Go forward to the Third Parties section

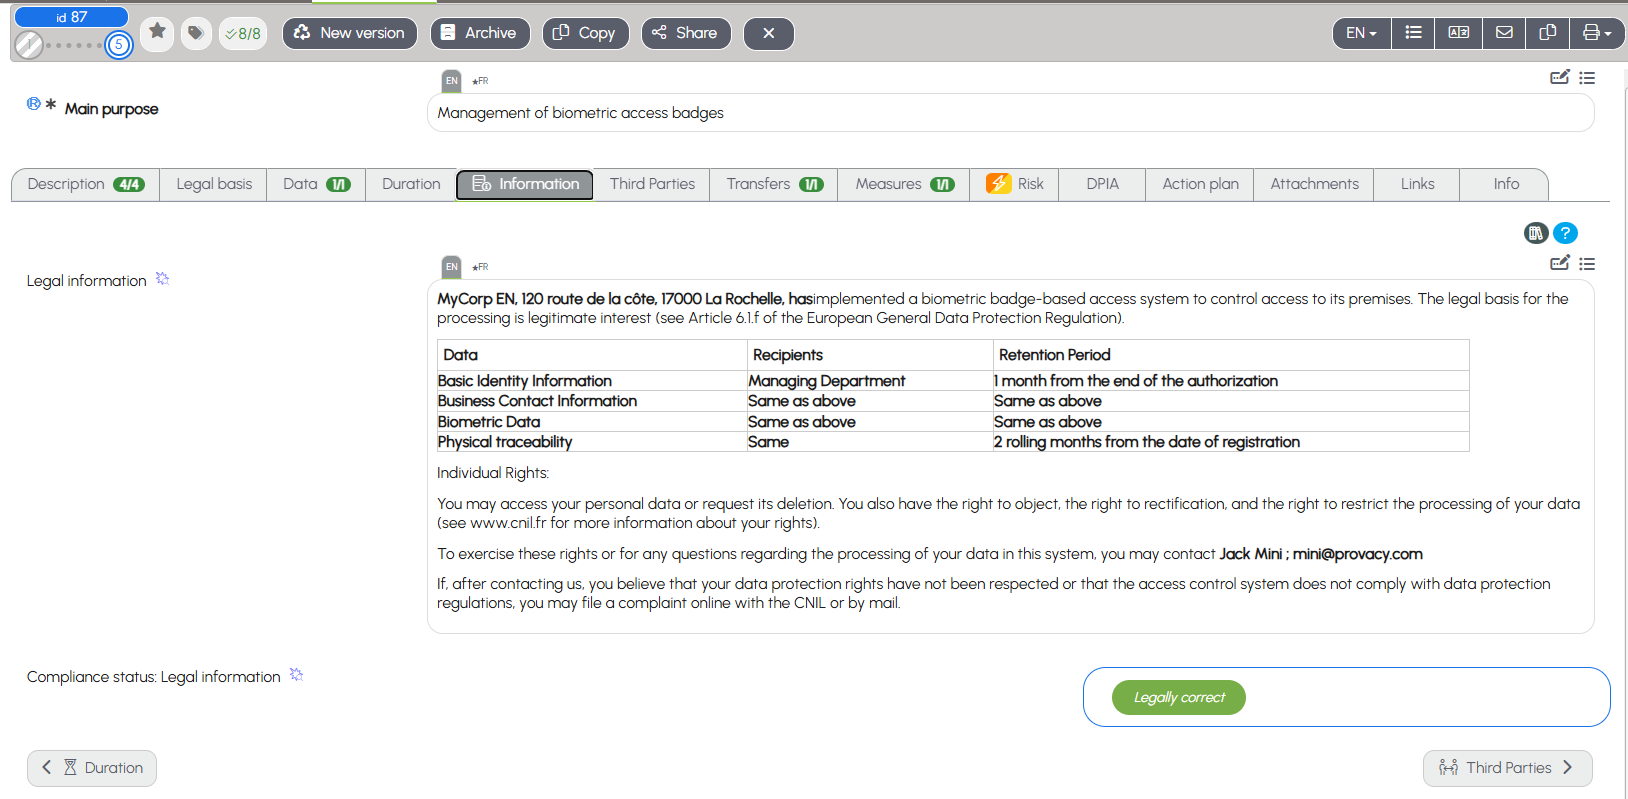point(1507,768)
